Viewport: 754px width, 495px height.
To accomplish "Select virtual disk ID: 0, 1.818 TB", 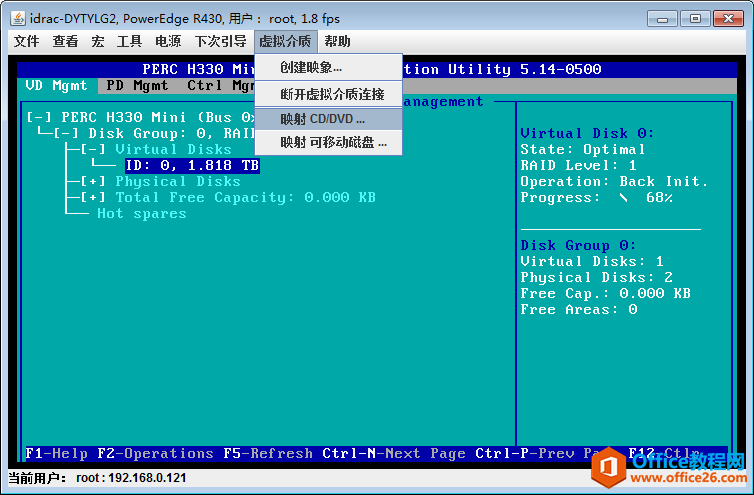I will [192, 165].
